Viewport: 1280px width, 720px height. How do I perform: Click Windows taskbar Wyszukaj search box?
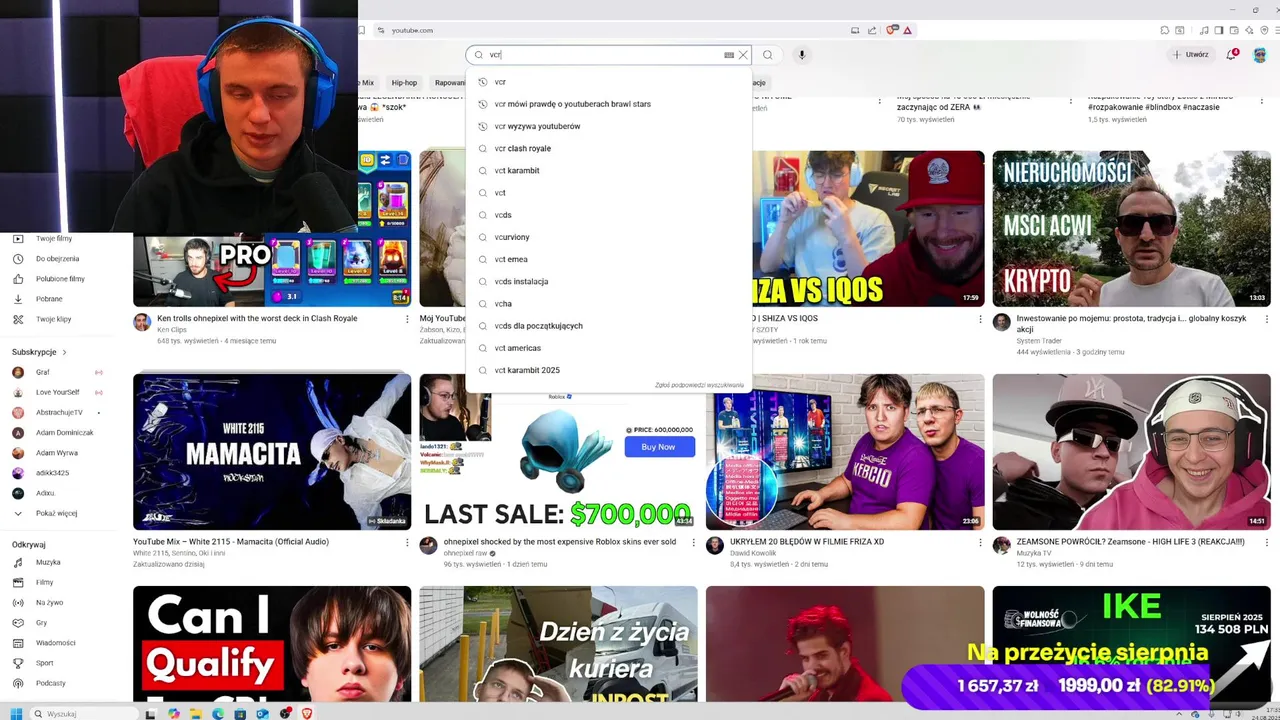point(85,714)
